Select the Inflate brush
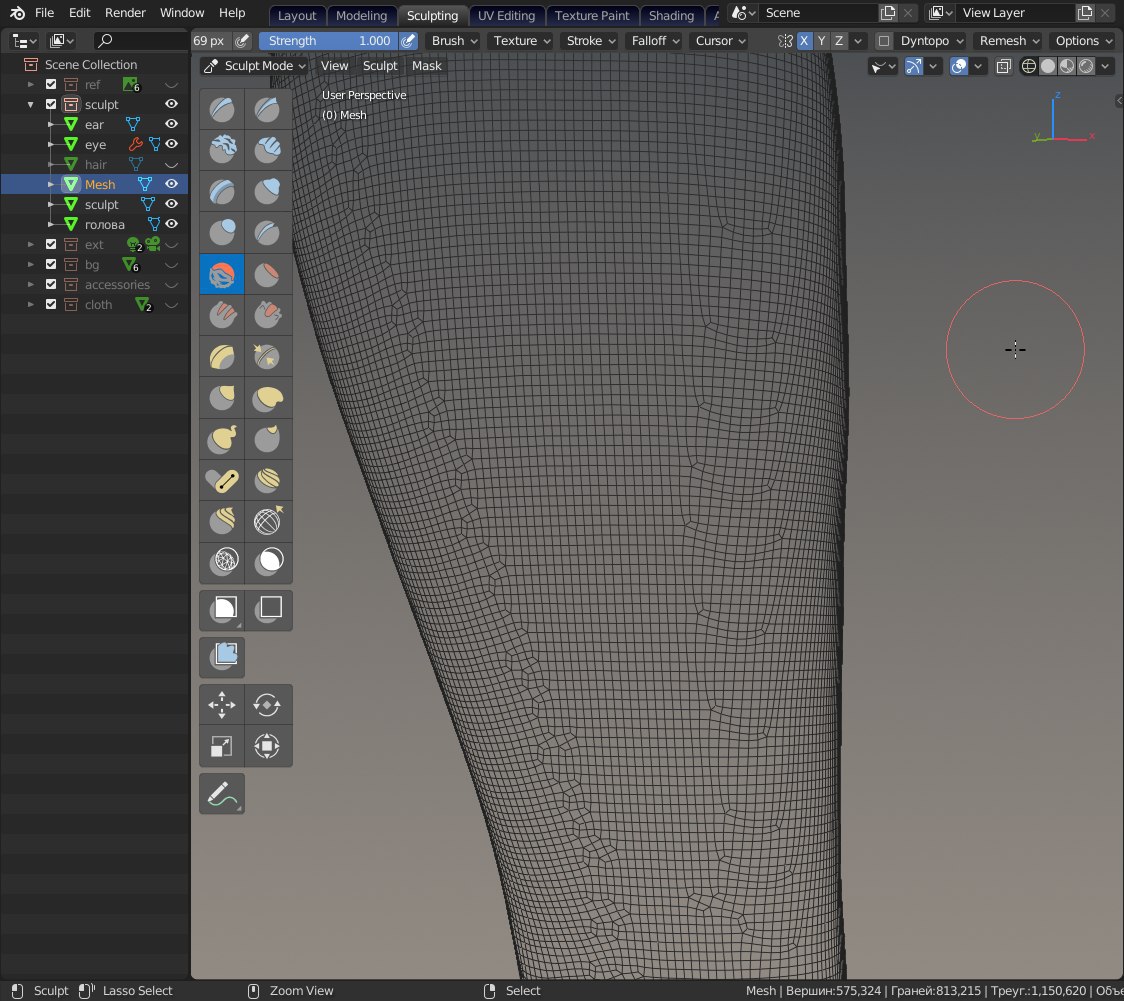Viewport: 1124px width, 1001px height. click(267, 191)
